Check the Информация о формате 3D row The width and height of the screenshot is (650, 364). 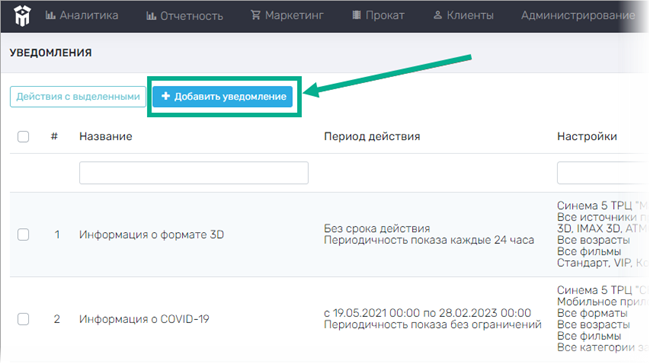point(23,235)
